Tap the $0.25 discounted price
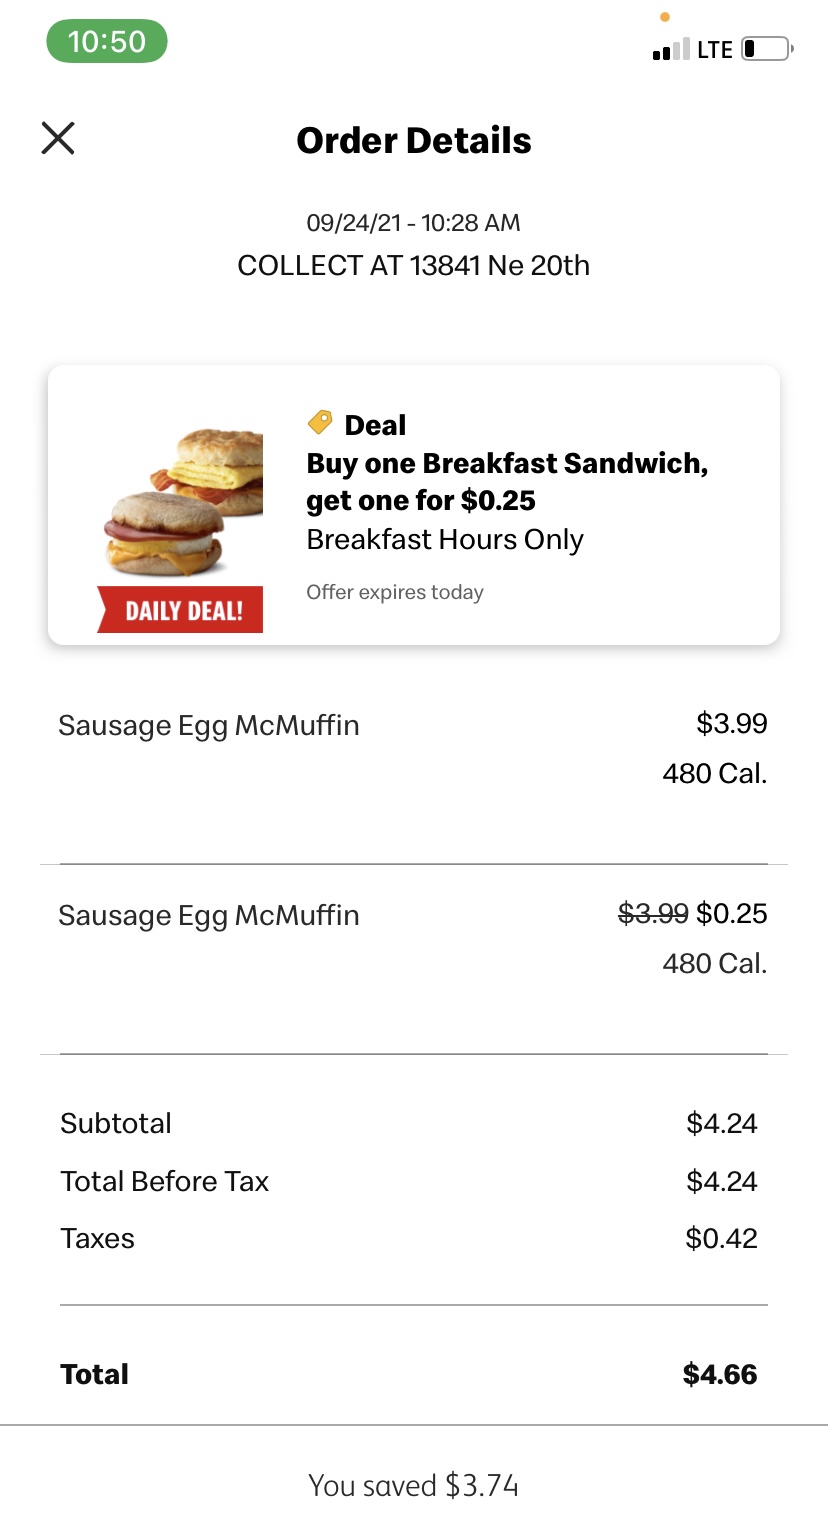 click(x=732, y=913)
